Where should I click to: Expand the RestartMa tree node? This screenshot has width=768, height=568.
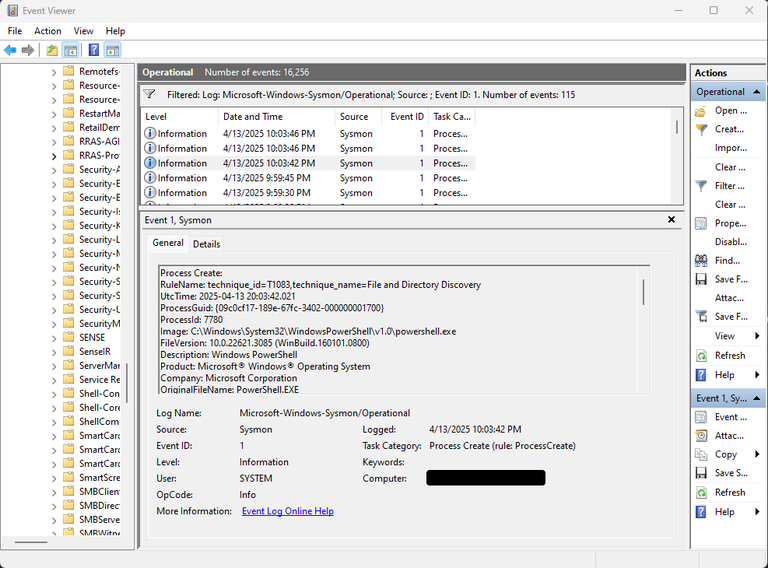point(54,114)
